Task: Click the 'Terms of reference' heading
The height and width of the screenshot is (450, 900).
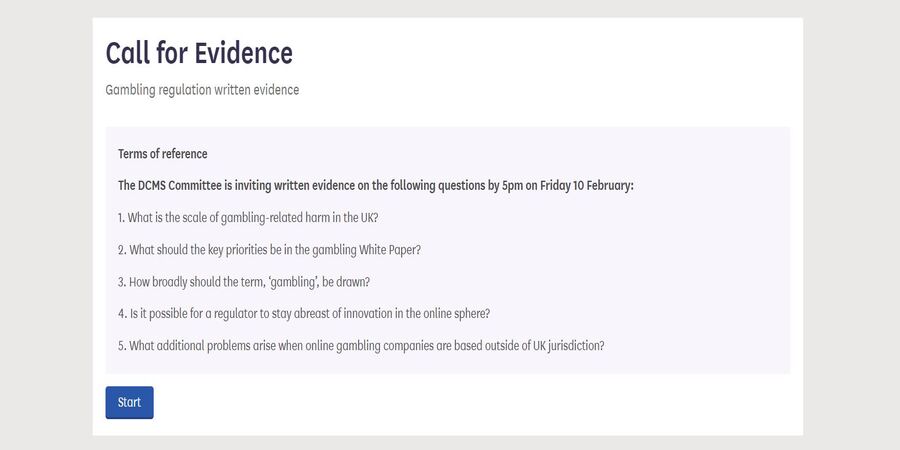Action: tap(163, 154)
